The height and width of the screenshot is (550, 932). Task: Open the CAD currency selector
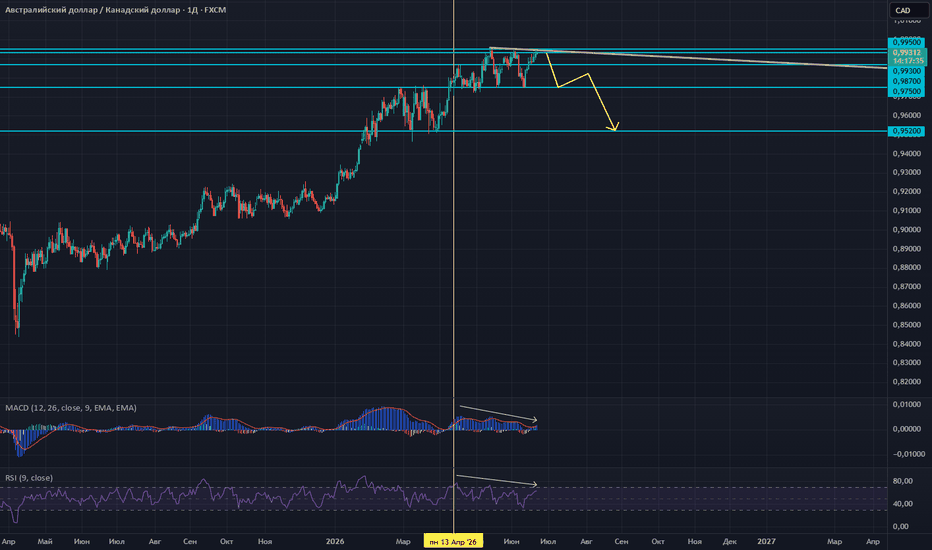pyautogui.click(x=909, y=10)
